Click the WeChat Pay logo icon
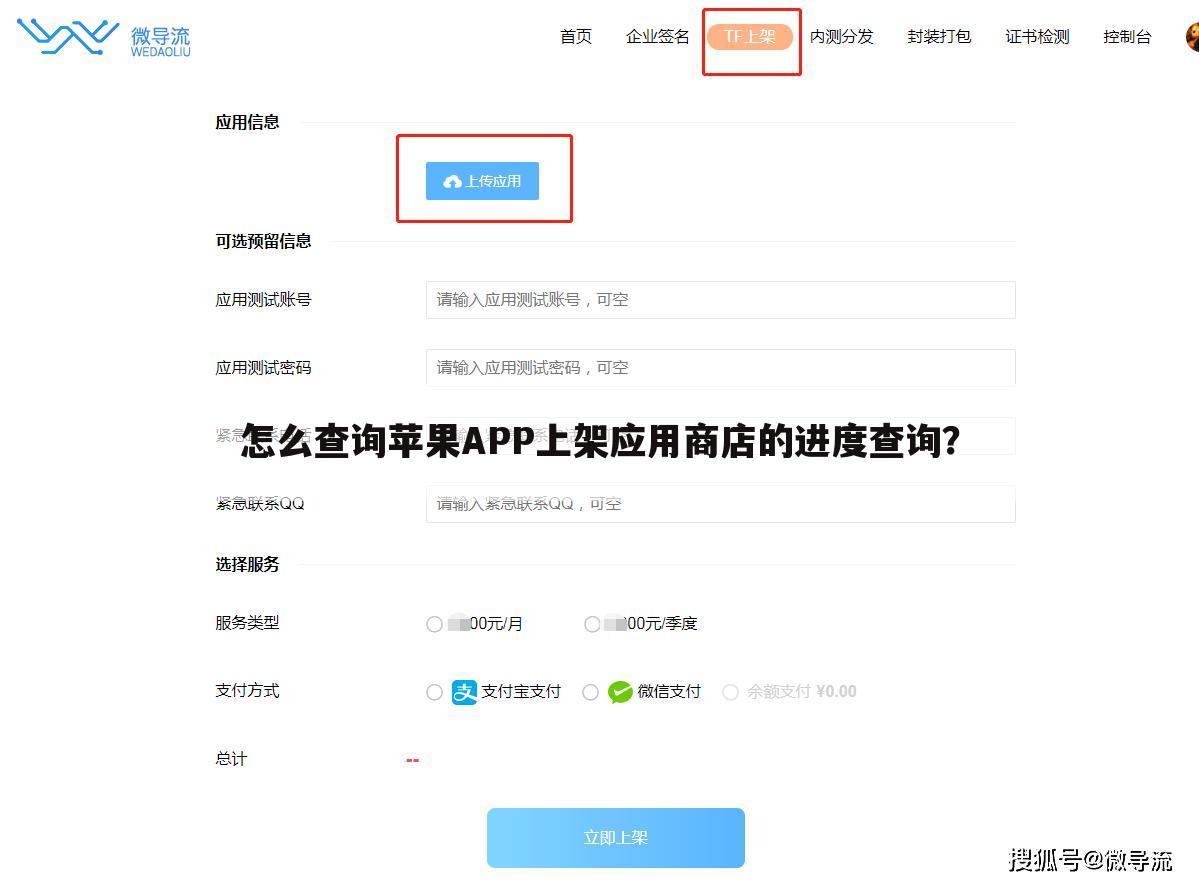The image size is (1199, 885). 620,692
